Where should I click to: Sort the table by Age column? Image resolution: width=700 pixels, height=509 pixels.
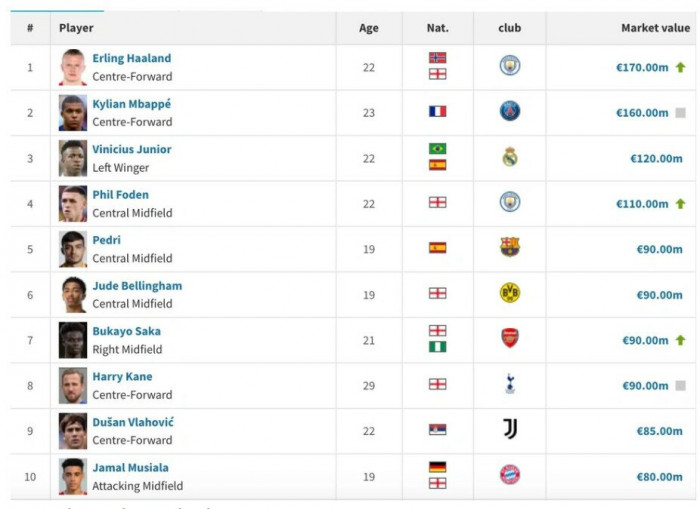[x=369, y=28]
